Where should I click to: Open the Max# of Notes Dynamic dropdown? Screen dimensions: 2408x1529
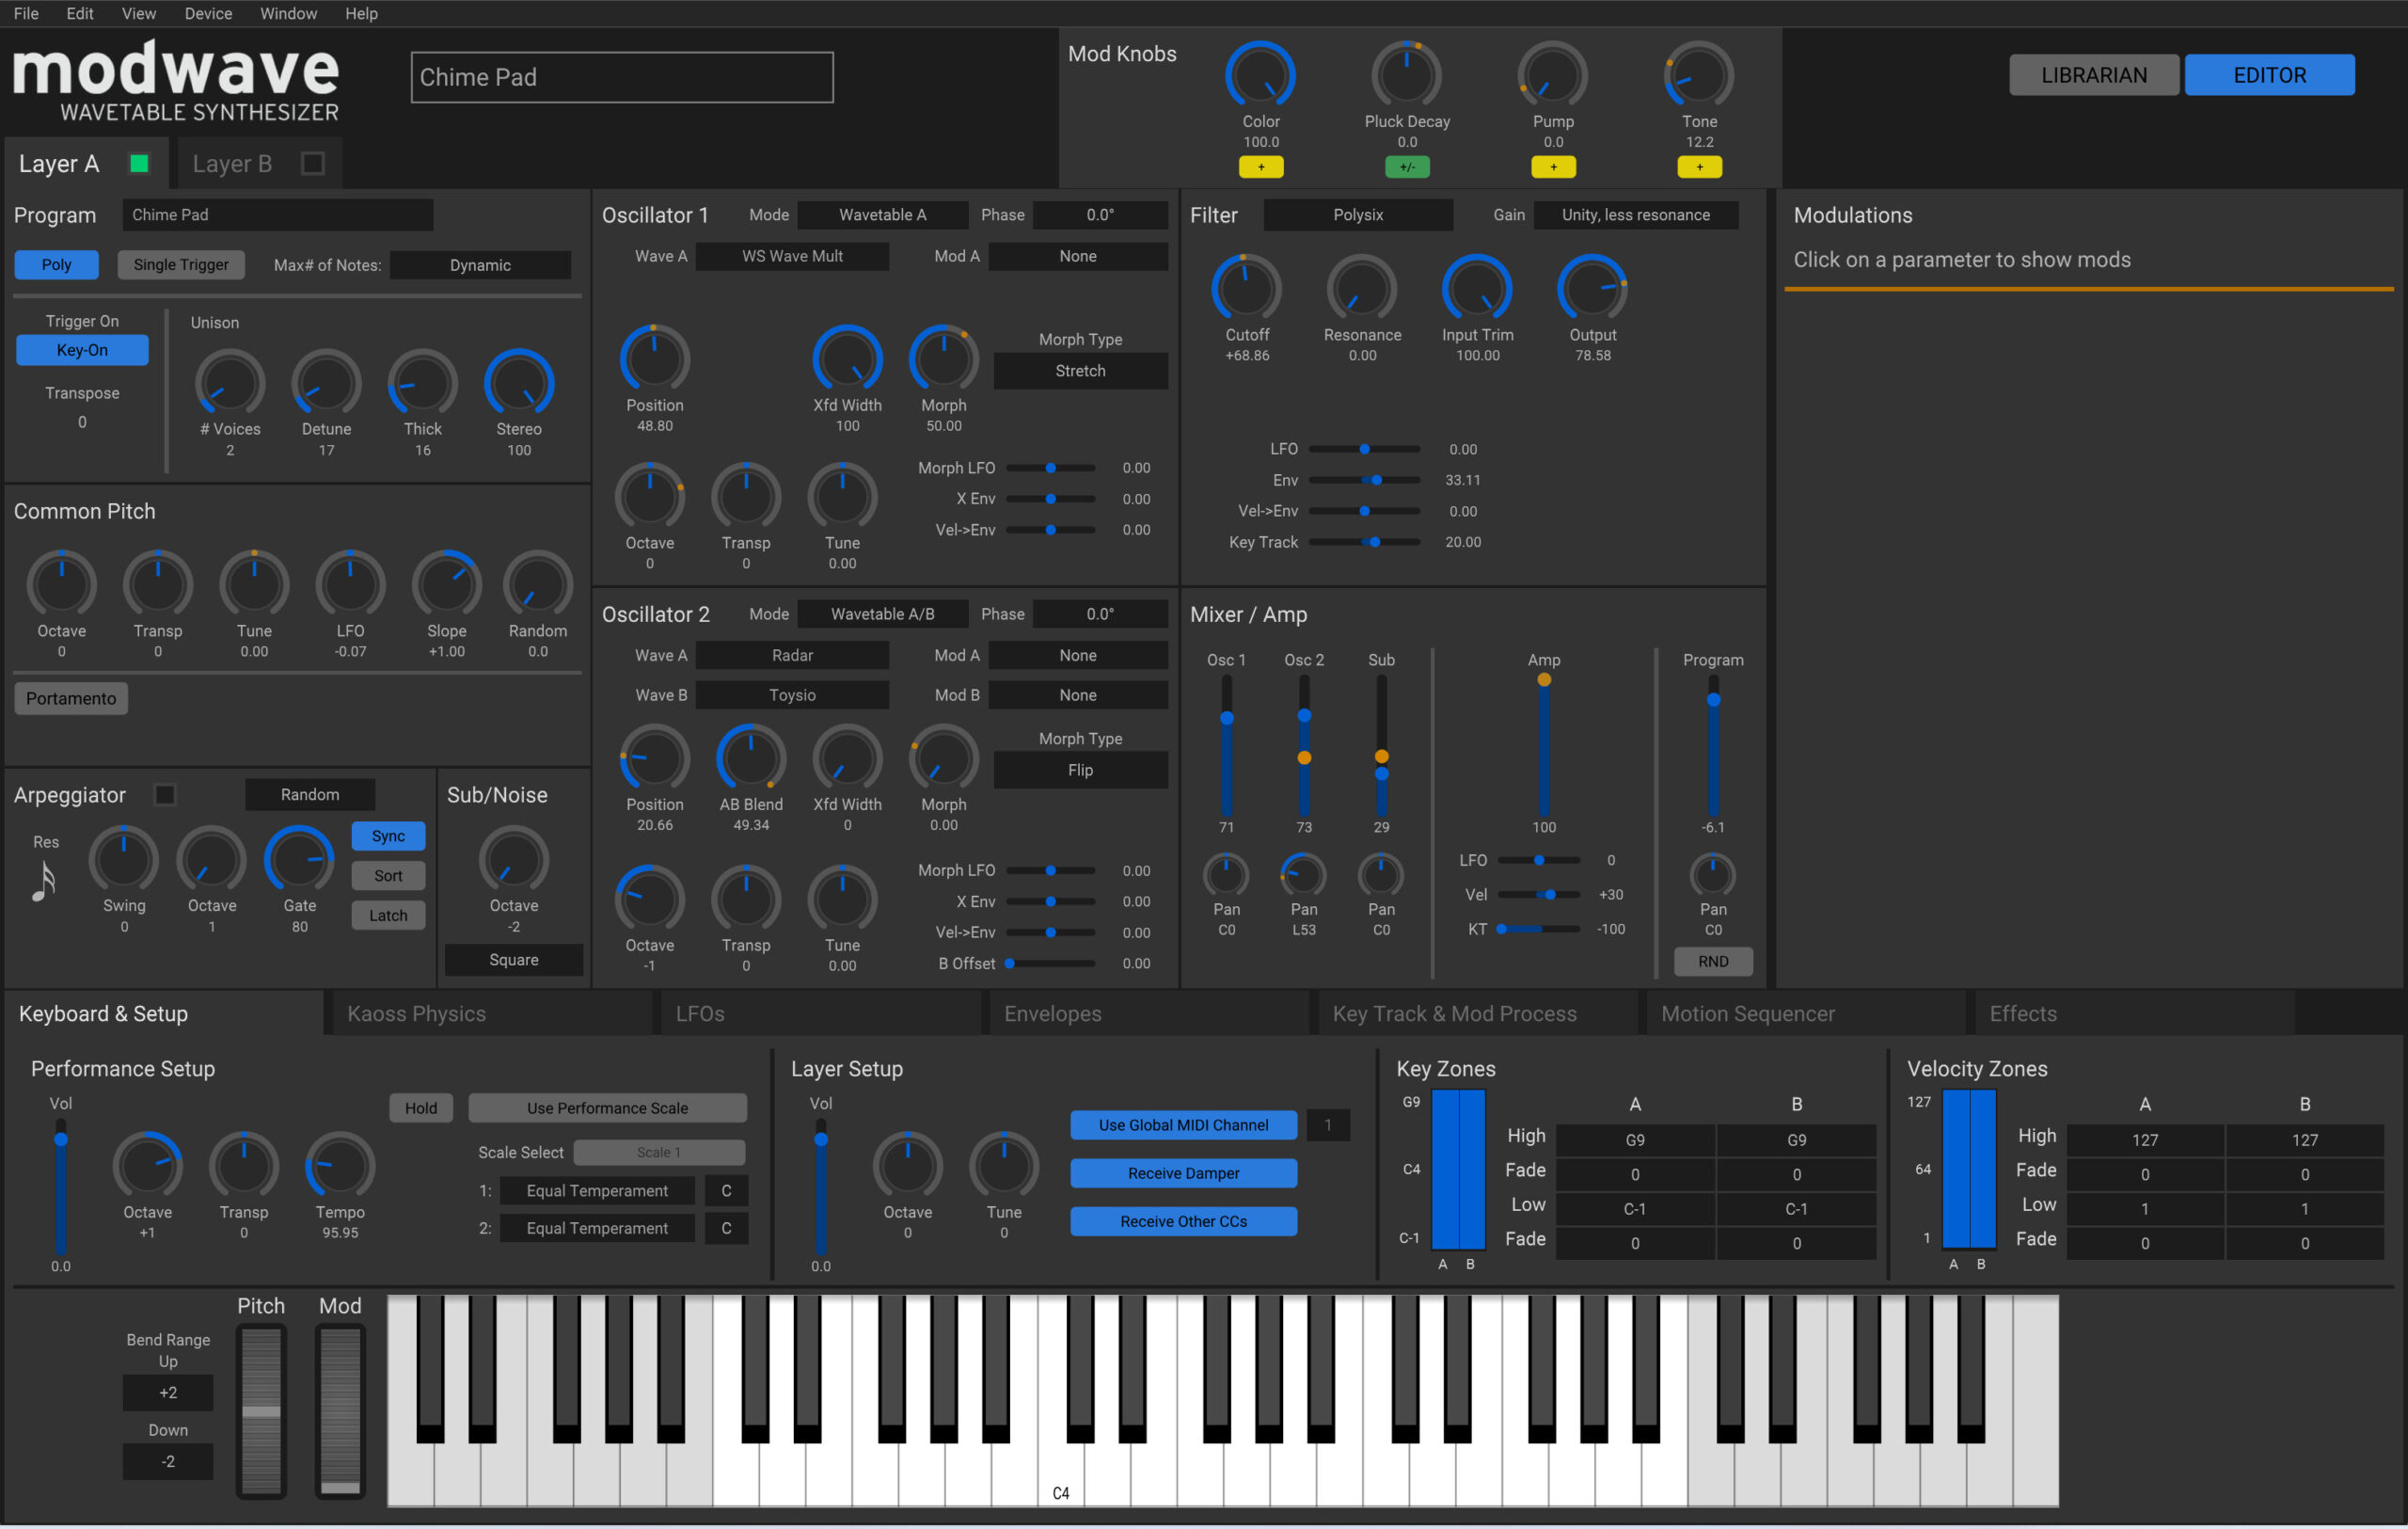coord(480,265)
